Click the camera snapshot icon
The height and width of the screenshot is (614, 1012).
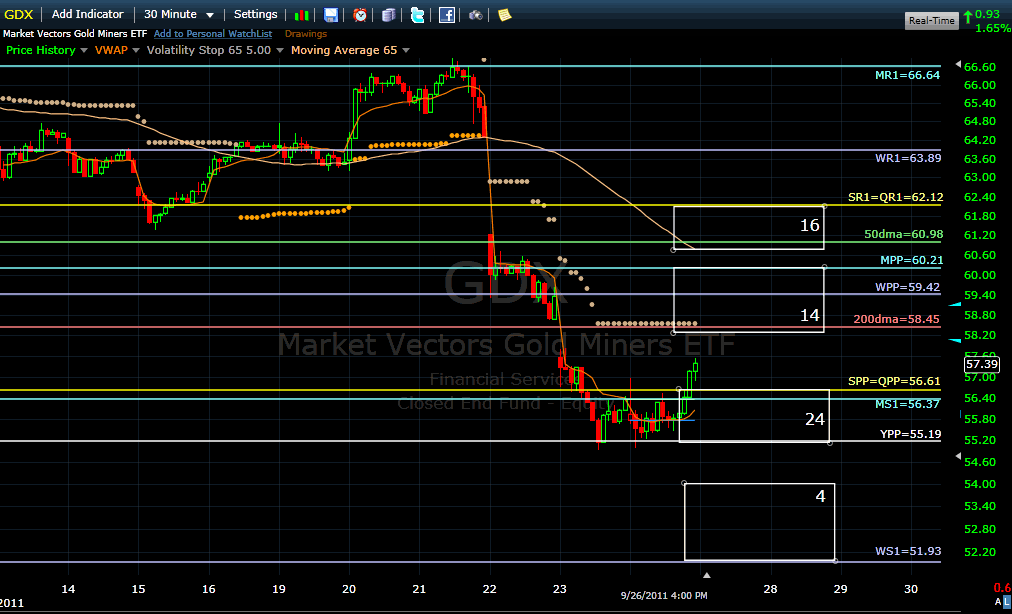476,15
